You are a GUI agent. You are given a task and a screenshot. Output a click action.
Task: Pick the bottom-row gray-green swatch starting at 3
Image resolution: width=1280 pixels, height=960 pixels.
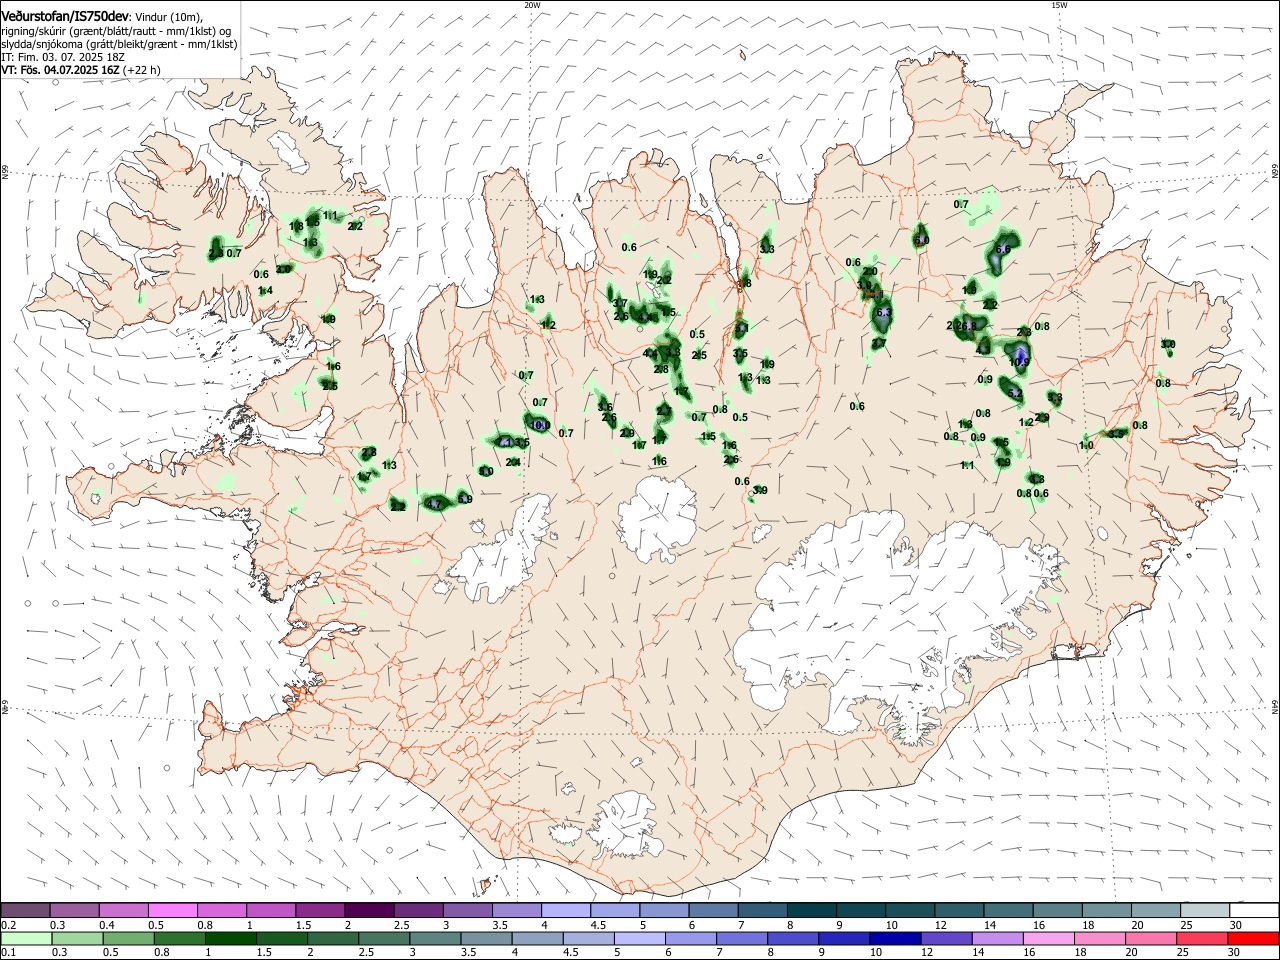tap(435, 938)
